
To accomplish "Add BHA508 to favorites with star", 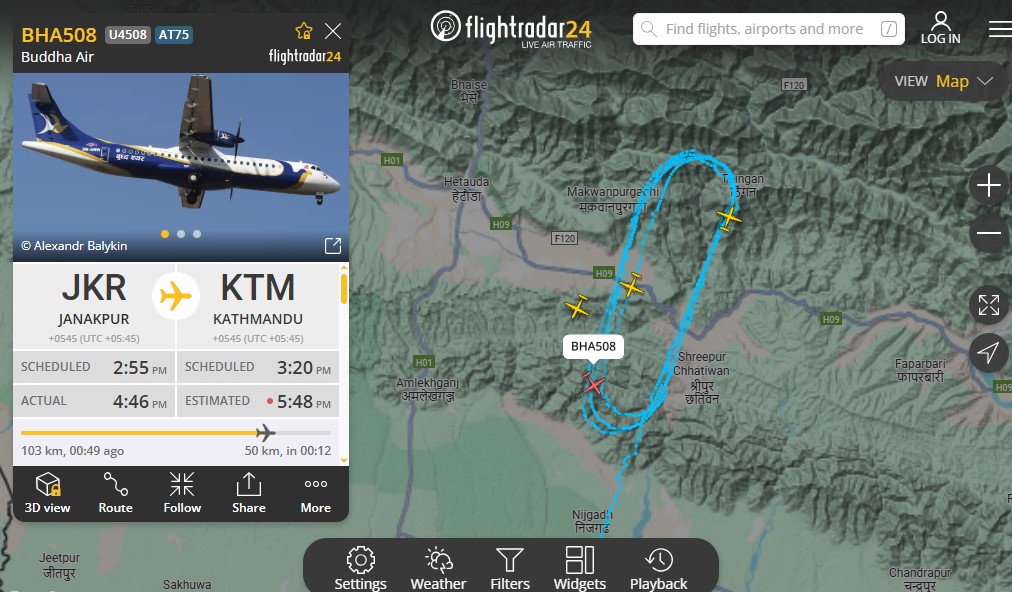I will coord(303,30).
